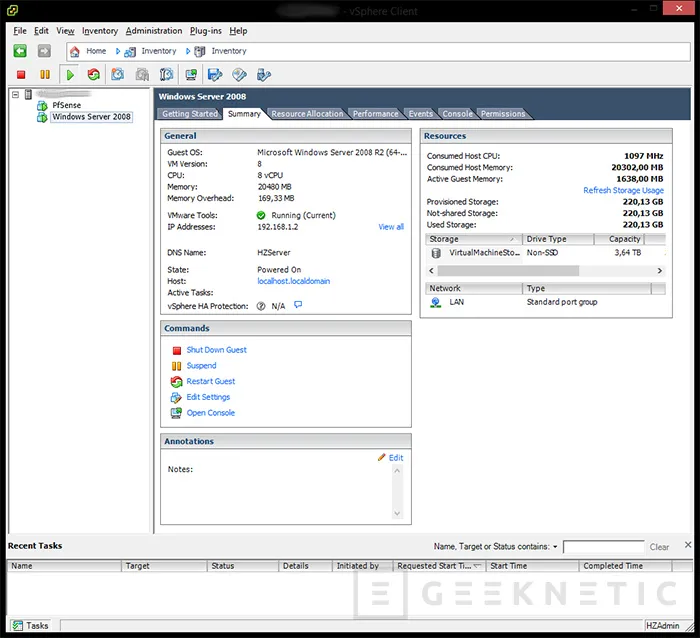Click View all IP addresses link
The image size is (700, 638).
[391, 227]
